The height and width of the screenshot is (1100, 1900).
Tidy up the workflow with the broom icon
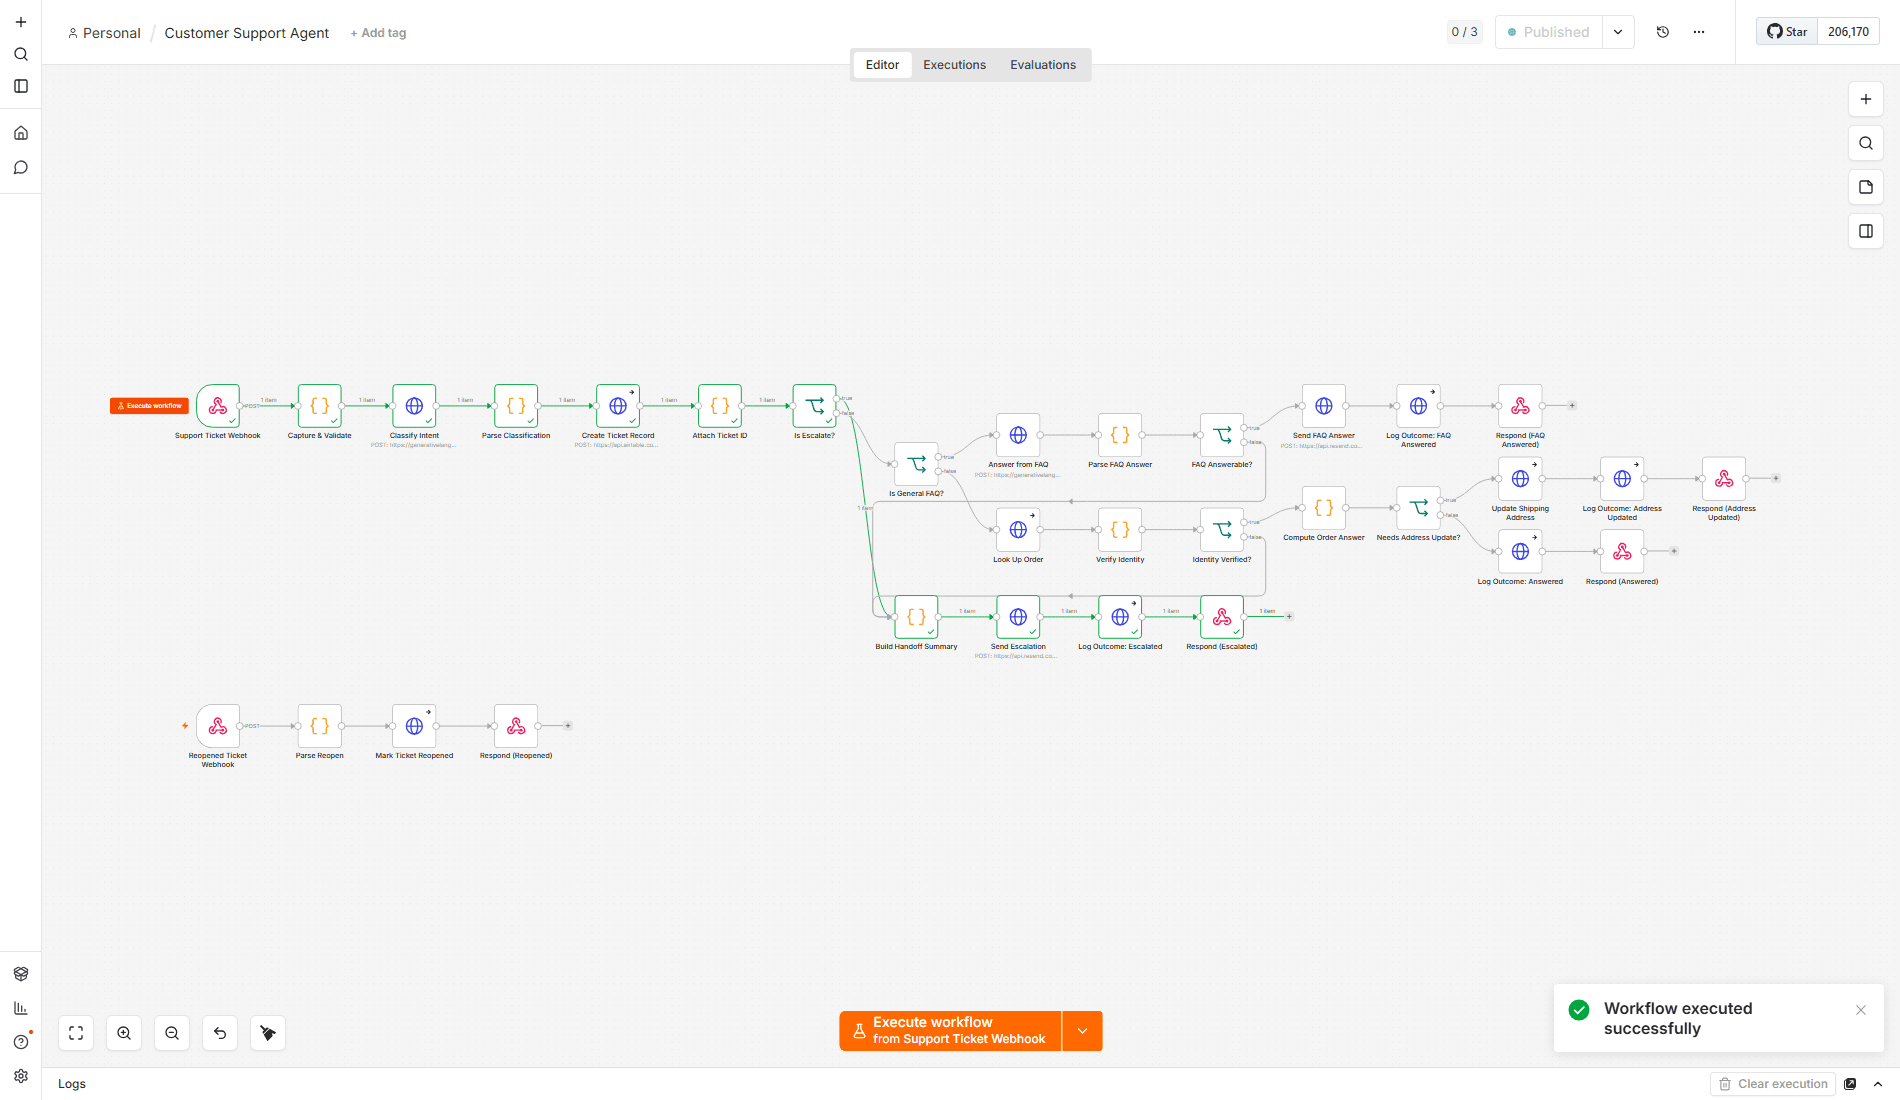(268, 1033)
